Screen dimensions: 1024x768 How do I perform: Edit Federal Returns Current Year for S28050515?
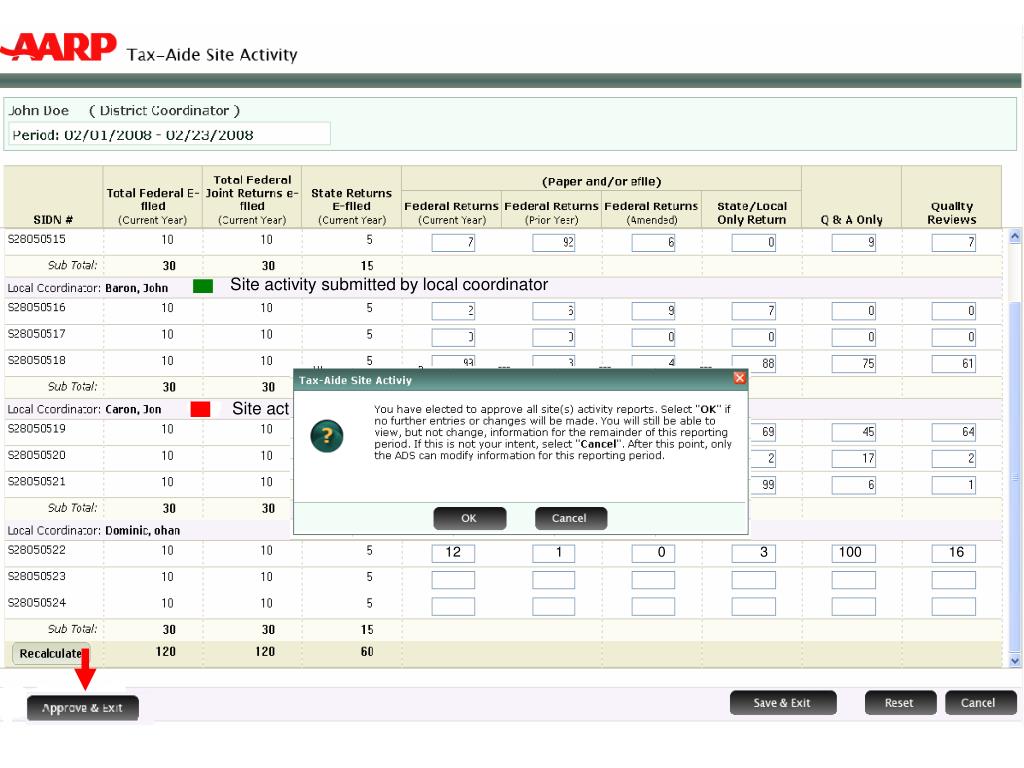click(453, 242)
